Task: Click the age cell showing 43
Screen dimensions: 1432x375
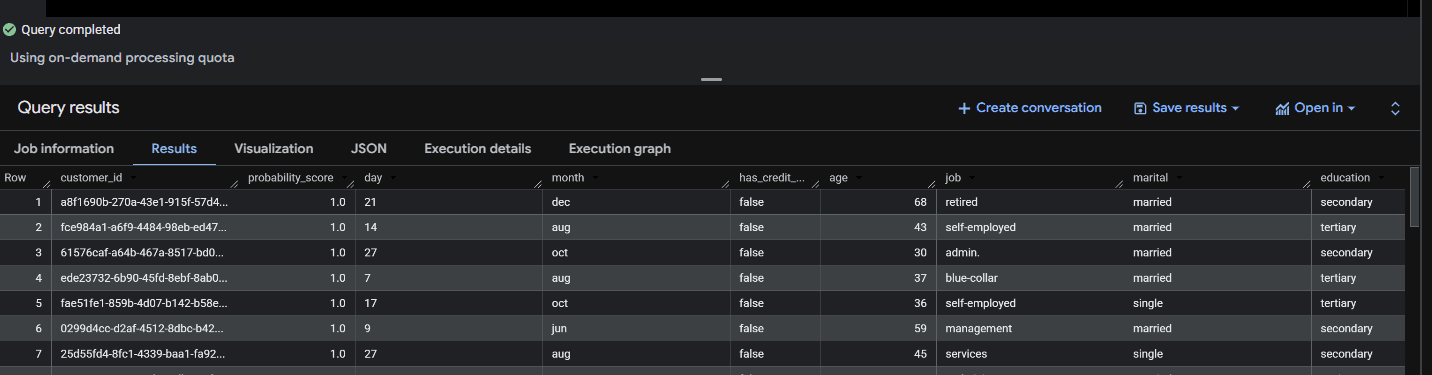Action: click(x=878, y=227)
